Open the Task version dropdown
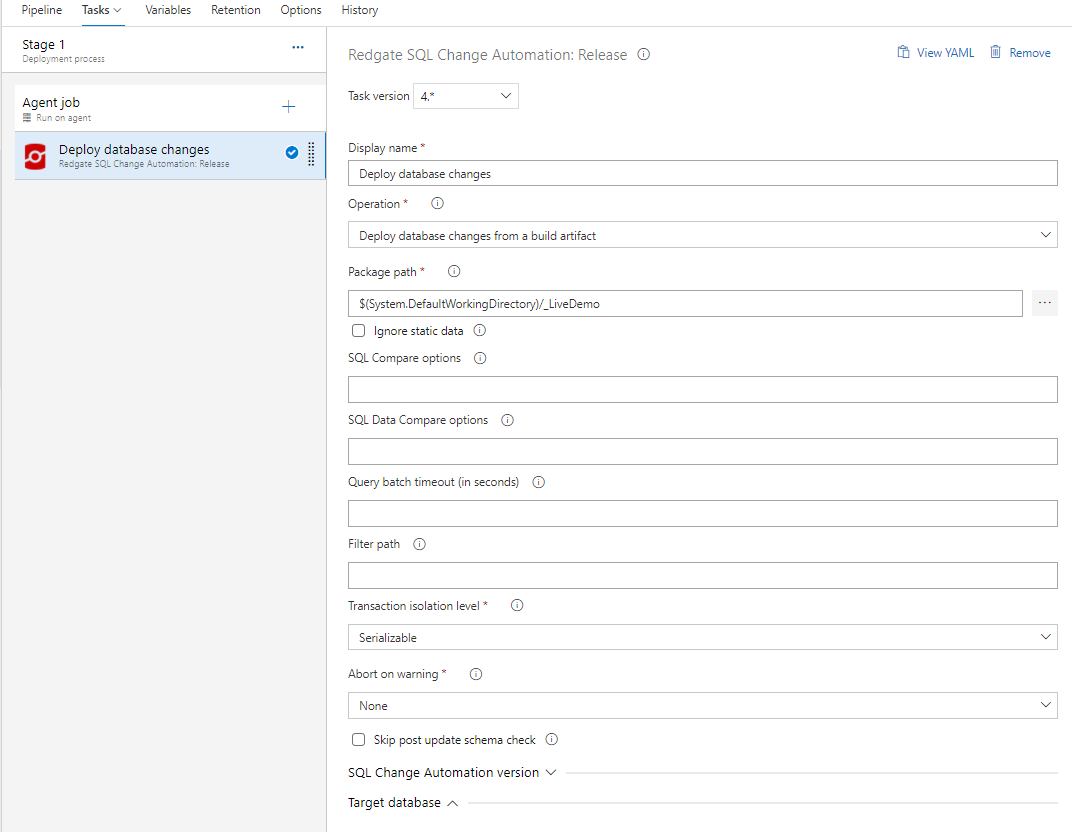The height and width of the screenshot is (832, 1072). (466, 96)
